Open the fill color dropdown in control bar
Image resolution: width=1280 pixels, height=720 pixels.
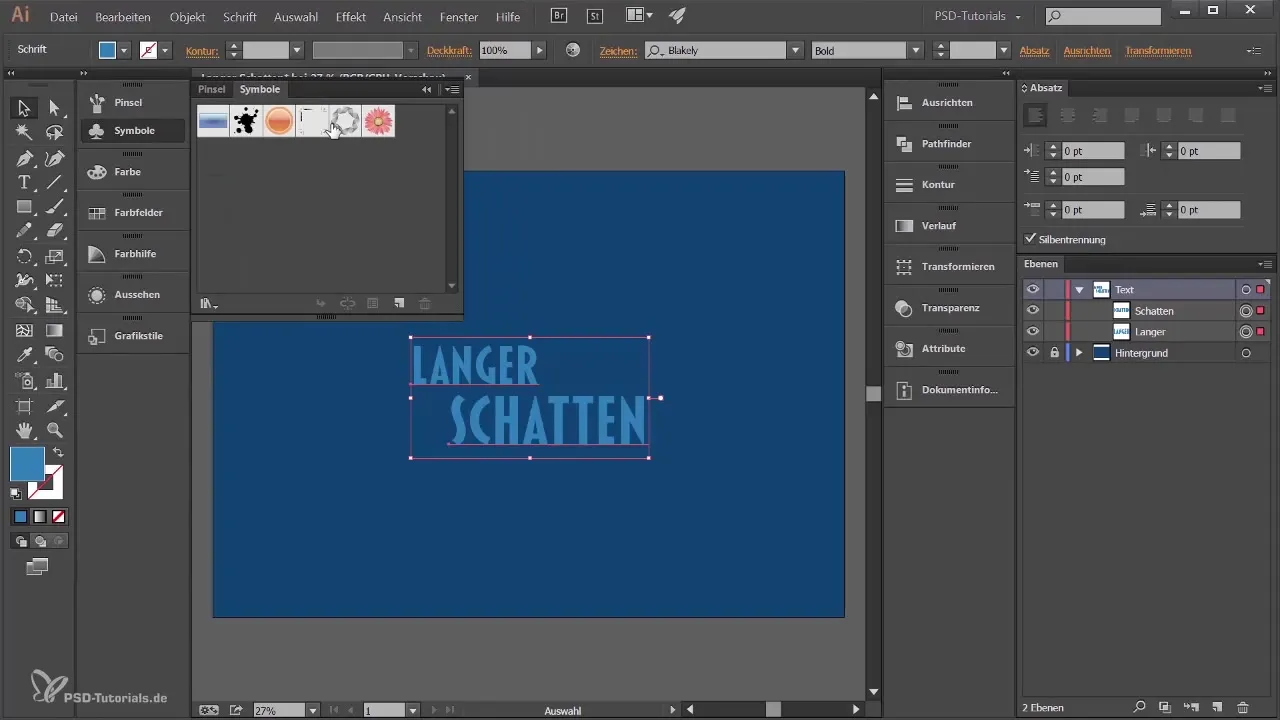pyautogui.click(x=125, y=50)
